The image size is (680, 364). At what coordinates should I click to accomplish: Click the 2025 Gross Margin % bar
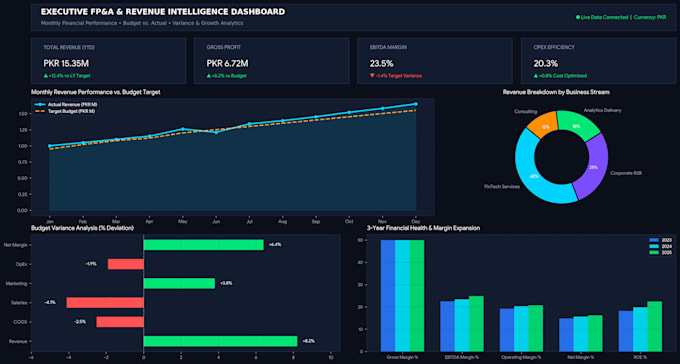point(417,295)
